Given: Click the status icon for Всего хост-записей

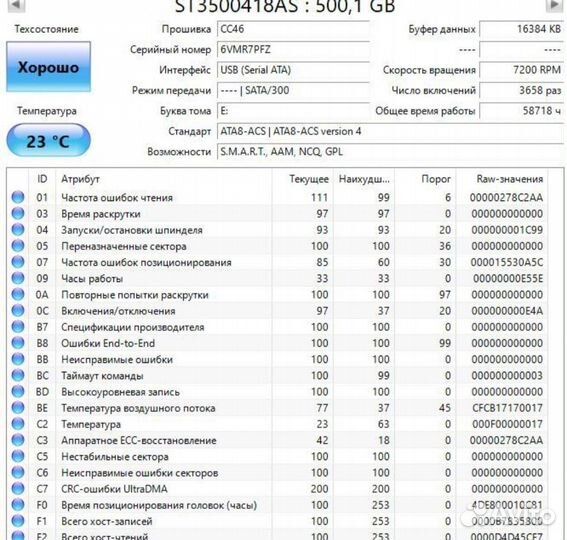Looking at the screenshot, I should 18,521.
